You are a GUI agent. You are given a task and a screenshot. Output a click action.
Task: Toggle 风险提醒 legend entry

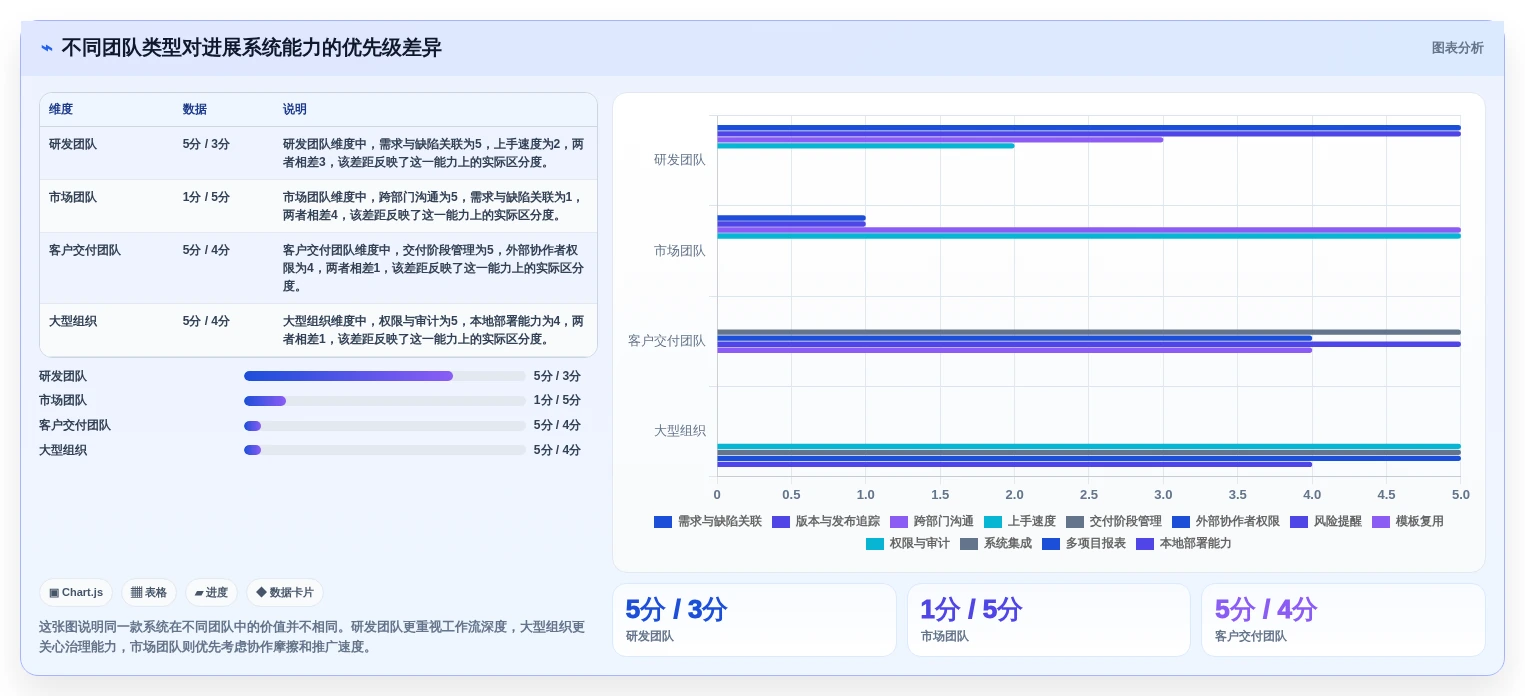(x=1325, y=521)
